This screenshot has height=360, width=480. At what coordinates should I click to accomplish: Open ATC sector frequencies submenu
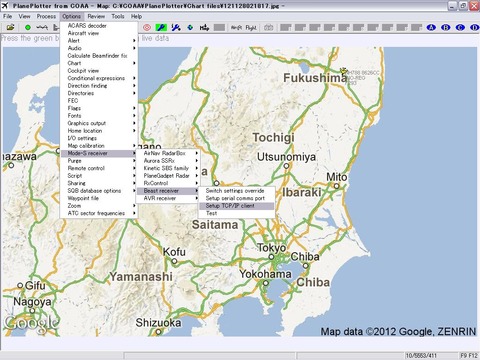[x=99, y=213]
